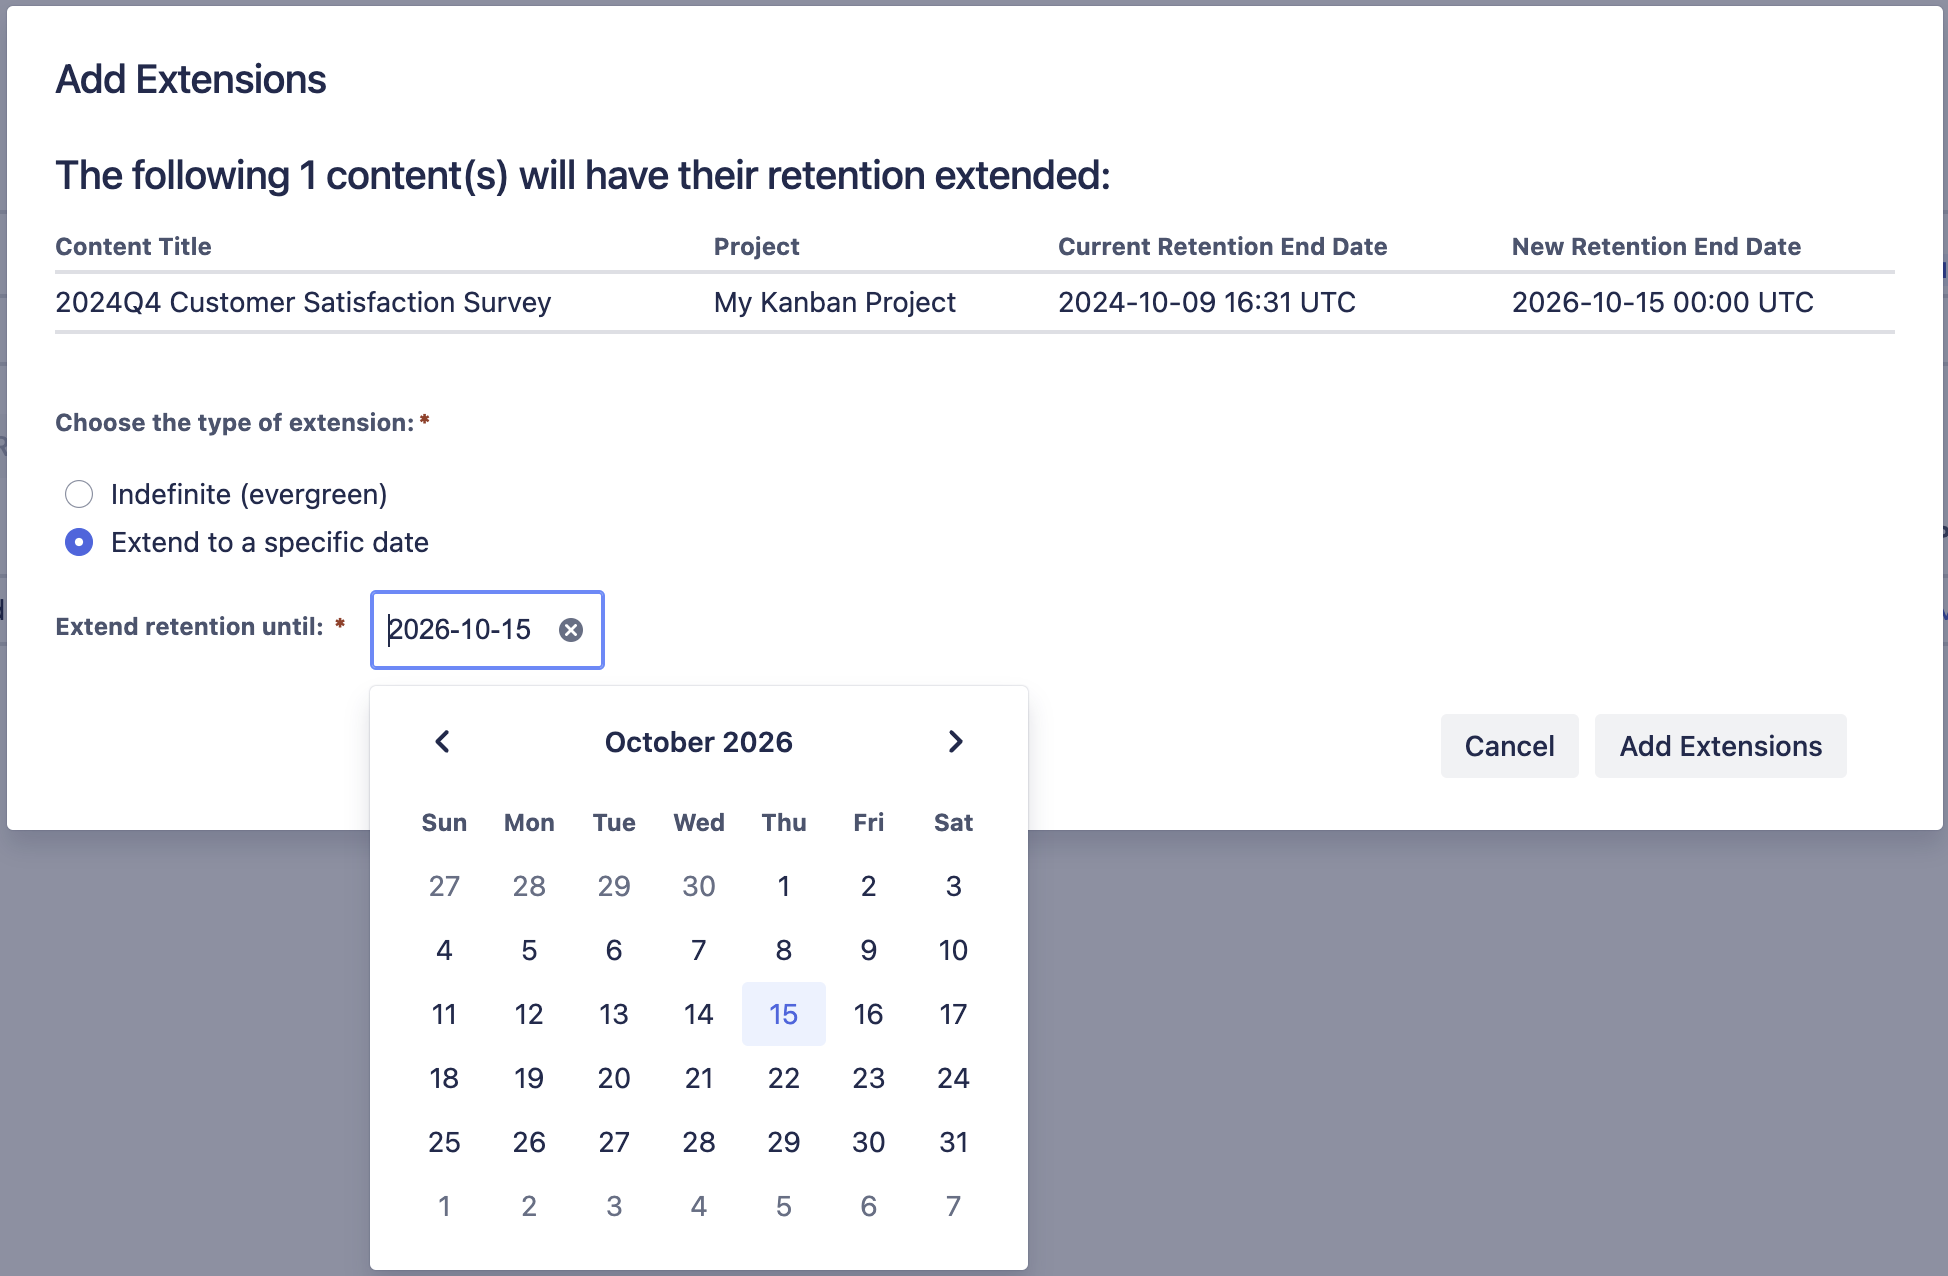Choose September 27 from previous month
Screen dimensions: 1948x1276
(444, 886)
